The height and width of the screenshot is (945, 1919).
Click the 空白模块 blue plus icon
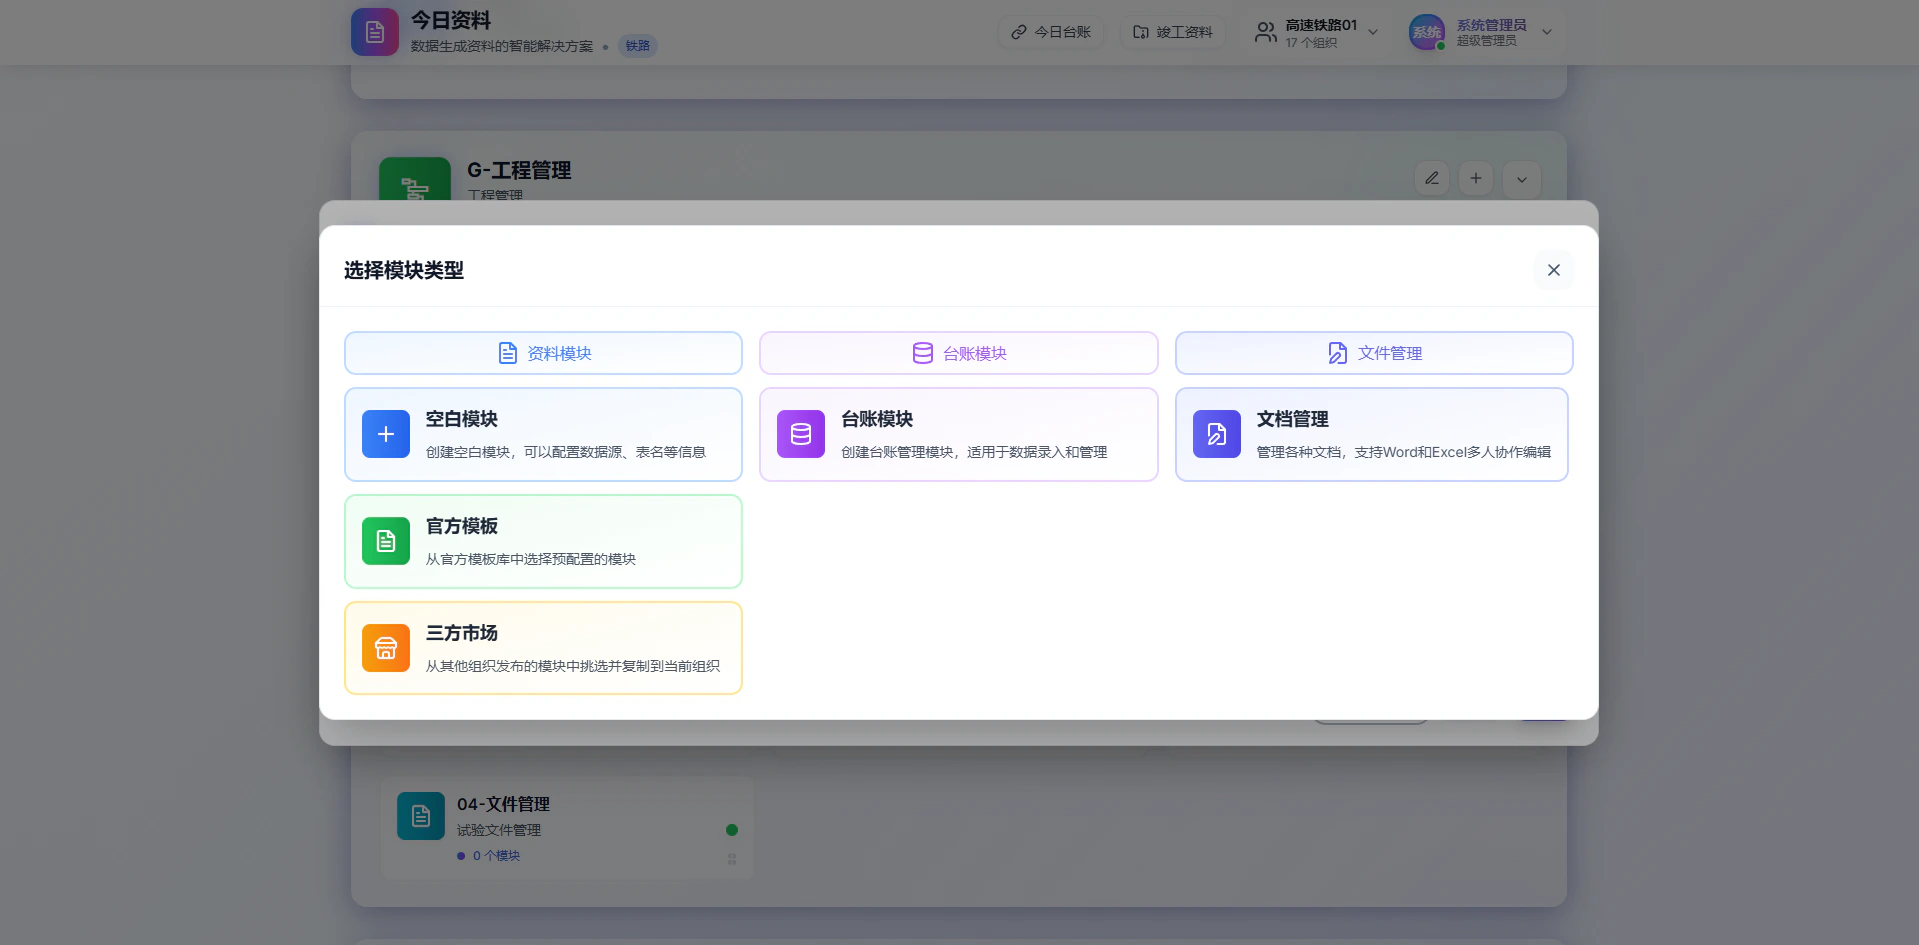point(386,434)
